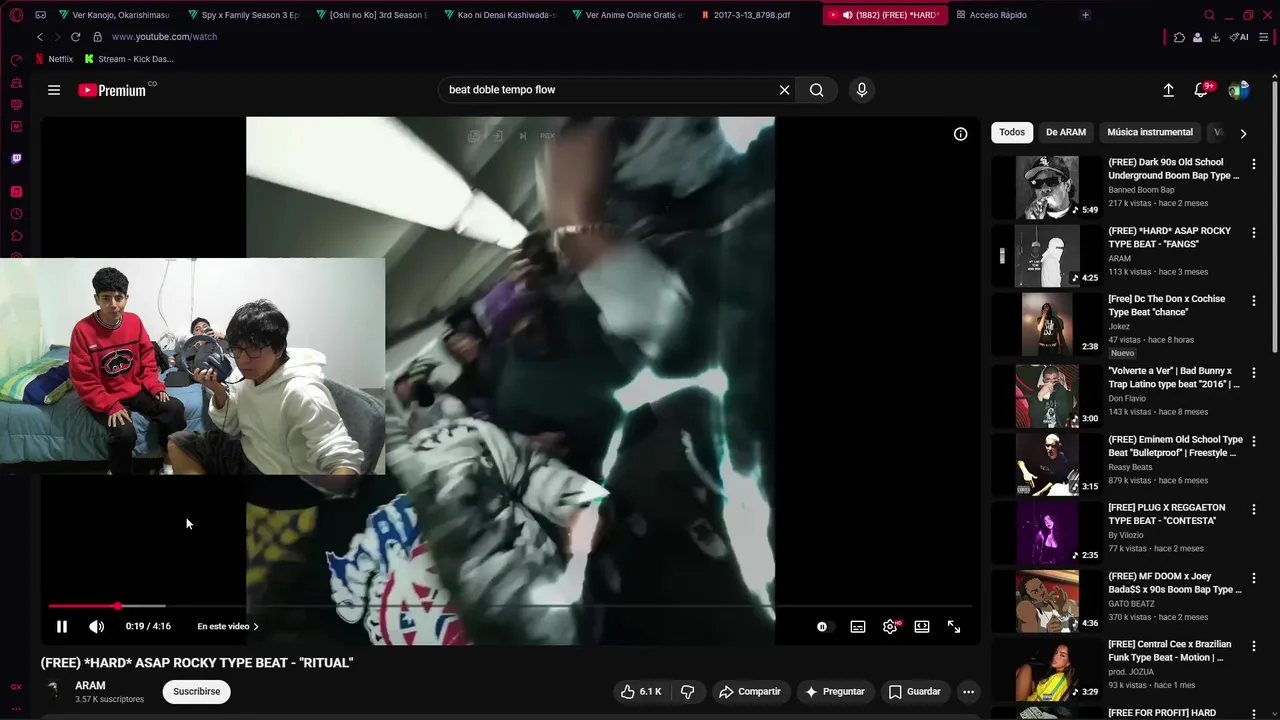Clear the search text with X

tap(784, 90)
